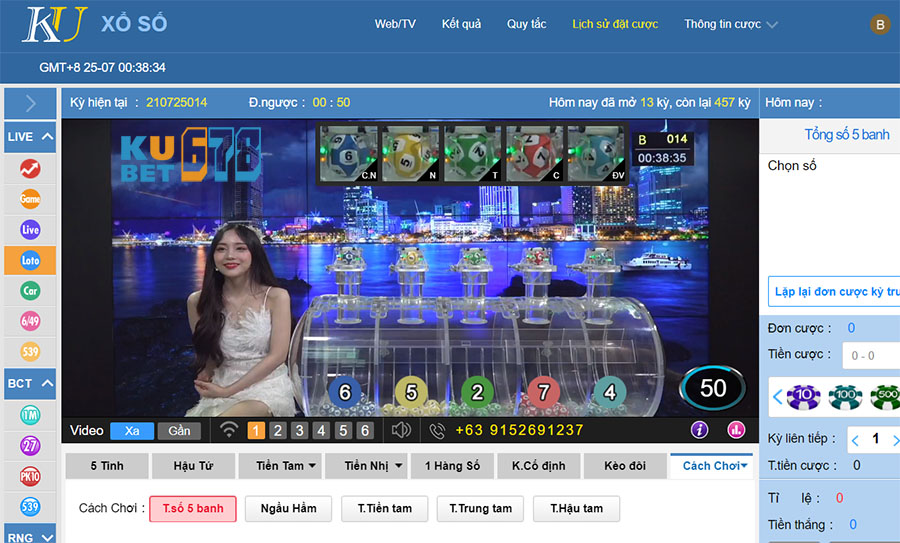Select the Hậu Tứ tab
The image size is (900, 543).
(193, 466)
